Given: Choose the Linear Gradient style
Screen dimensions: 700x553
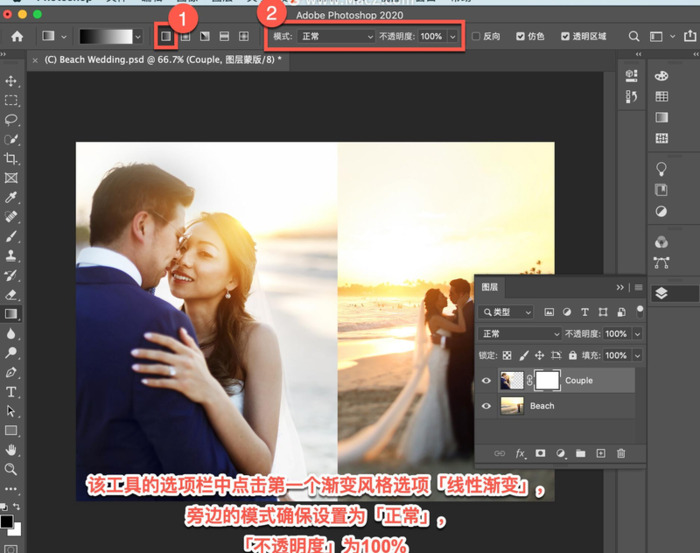Looking at the screenshot, I should [166, 36].
